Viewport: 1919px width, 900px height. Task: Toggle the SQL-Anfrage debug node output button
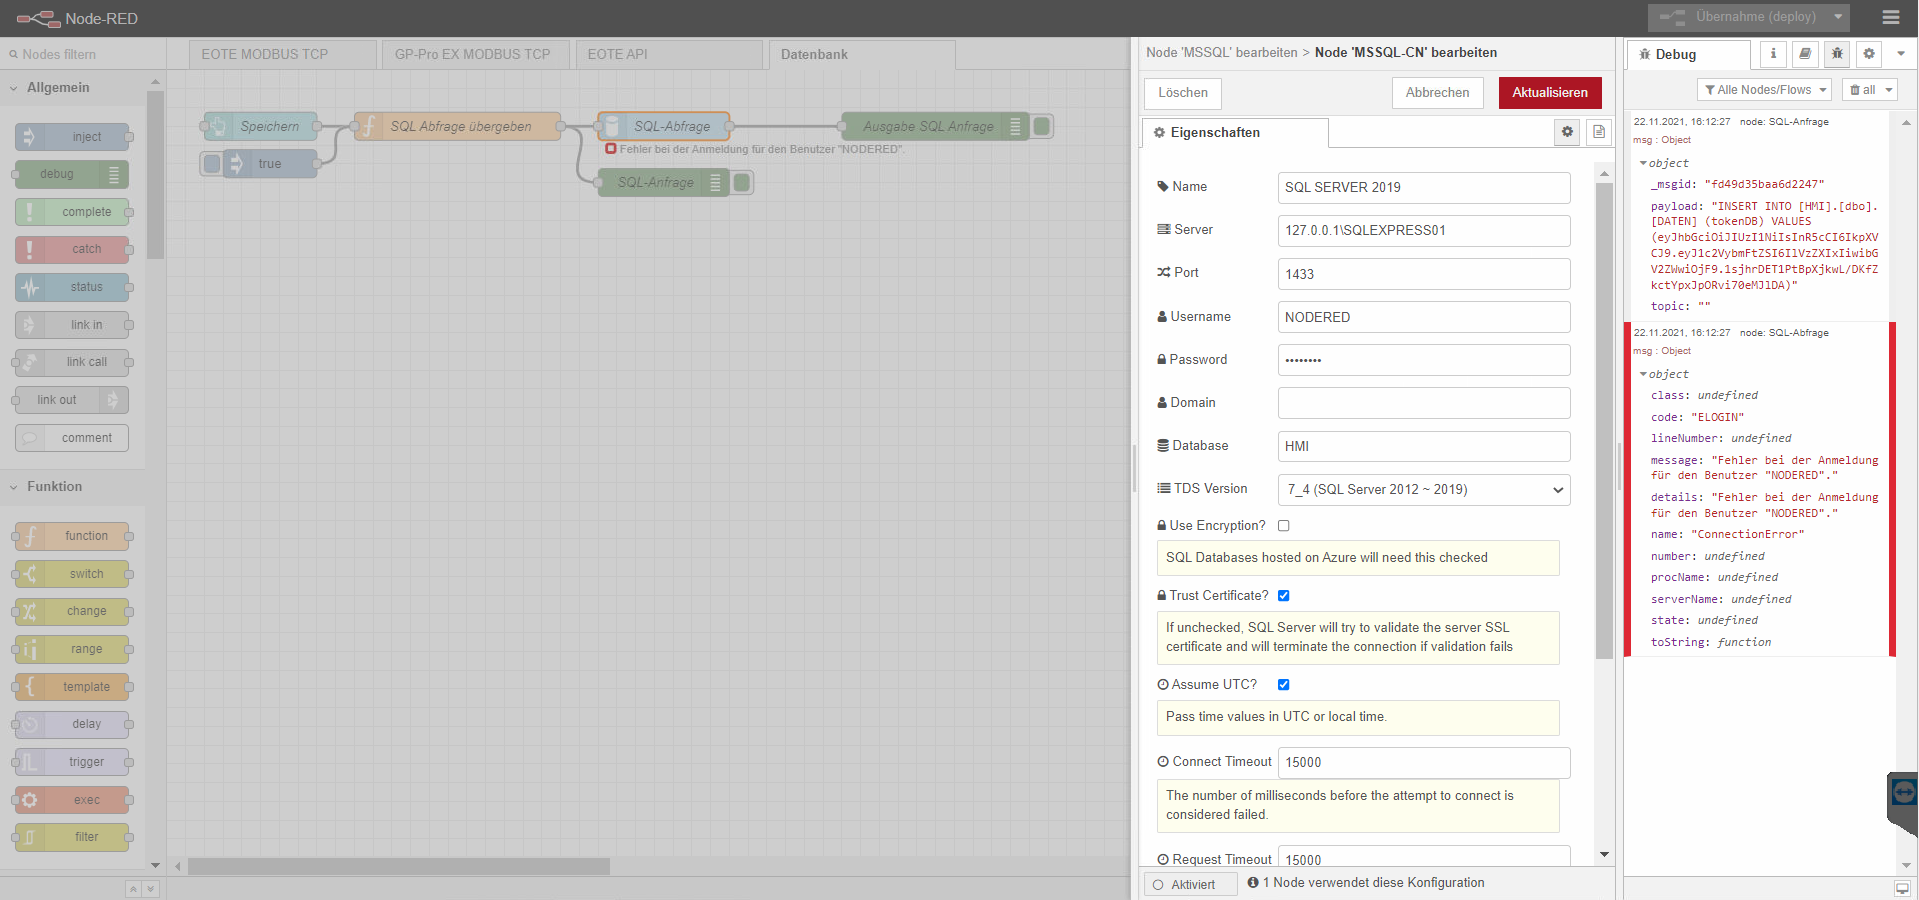[742, 182]
